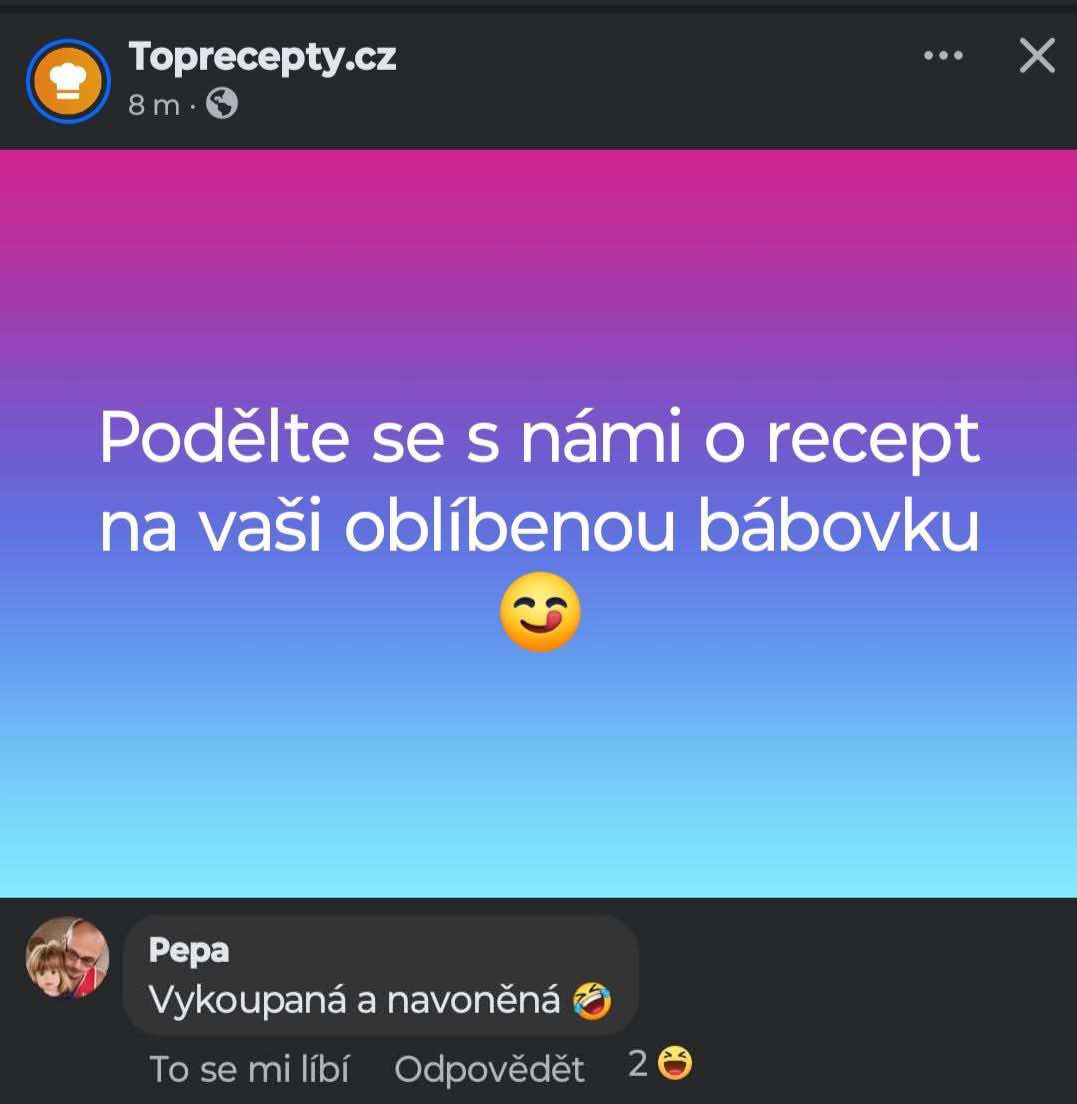The image size is (1077, 1104).
Task: Show the reaction count '2'
Action: click(x=638, y=1063)
